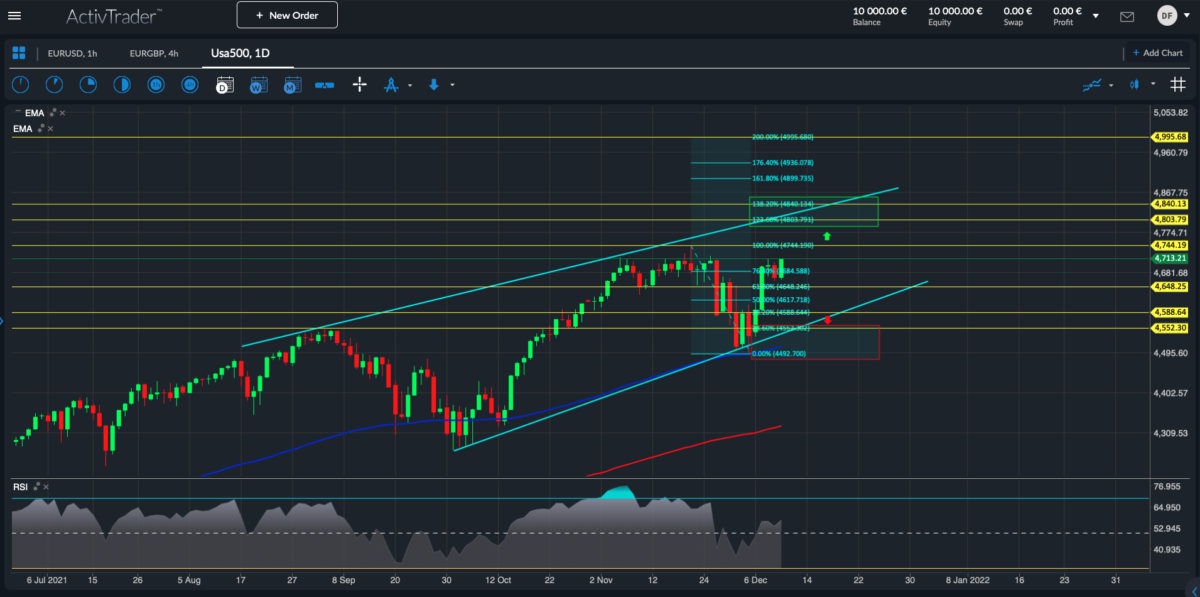Expand the RSI indicator settings

[x=38, y=484]
